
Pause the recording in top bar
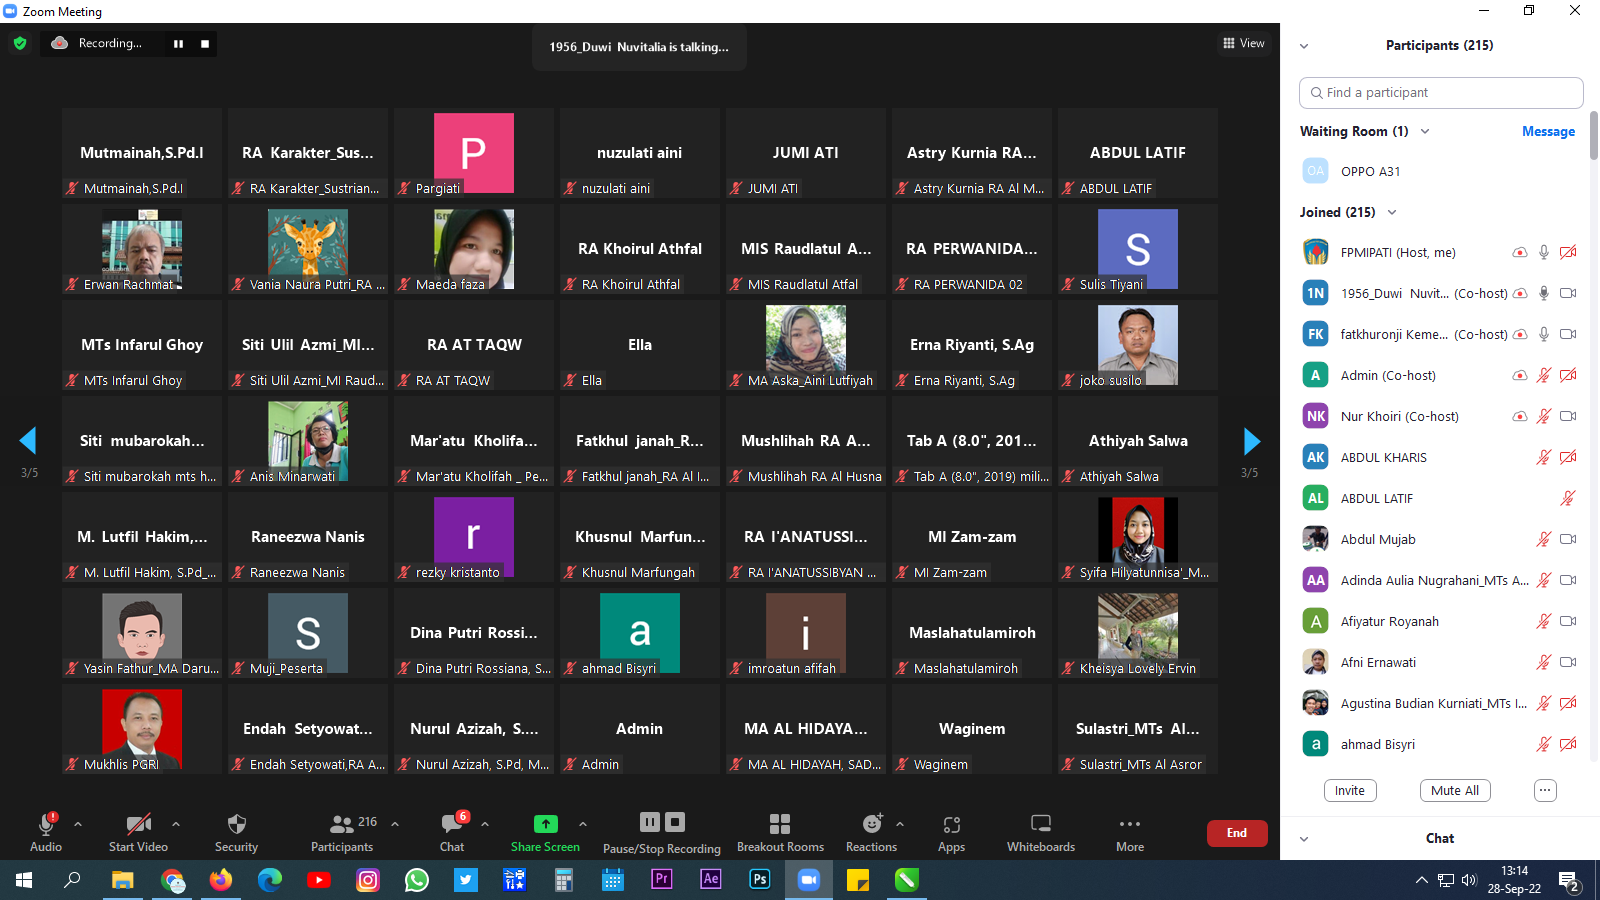[178, 44]
